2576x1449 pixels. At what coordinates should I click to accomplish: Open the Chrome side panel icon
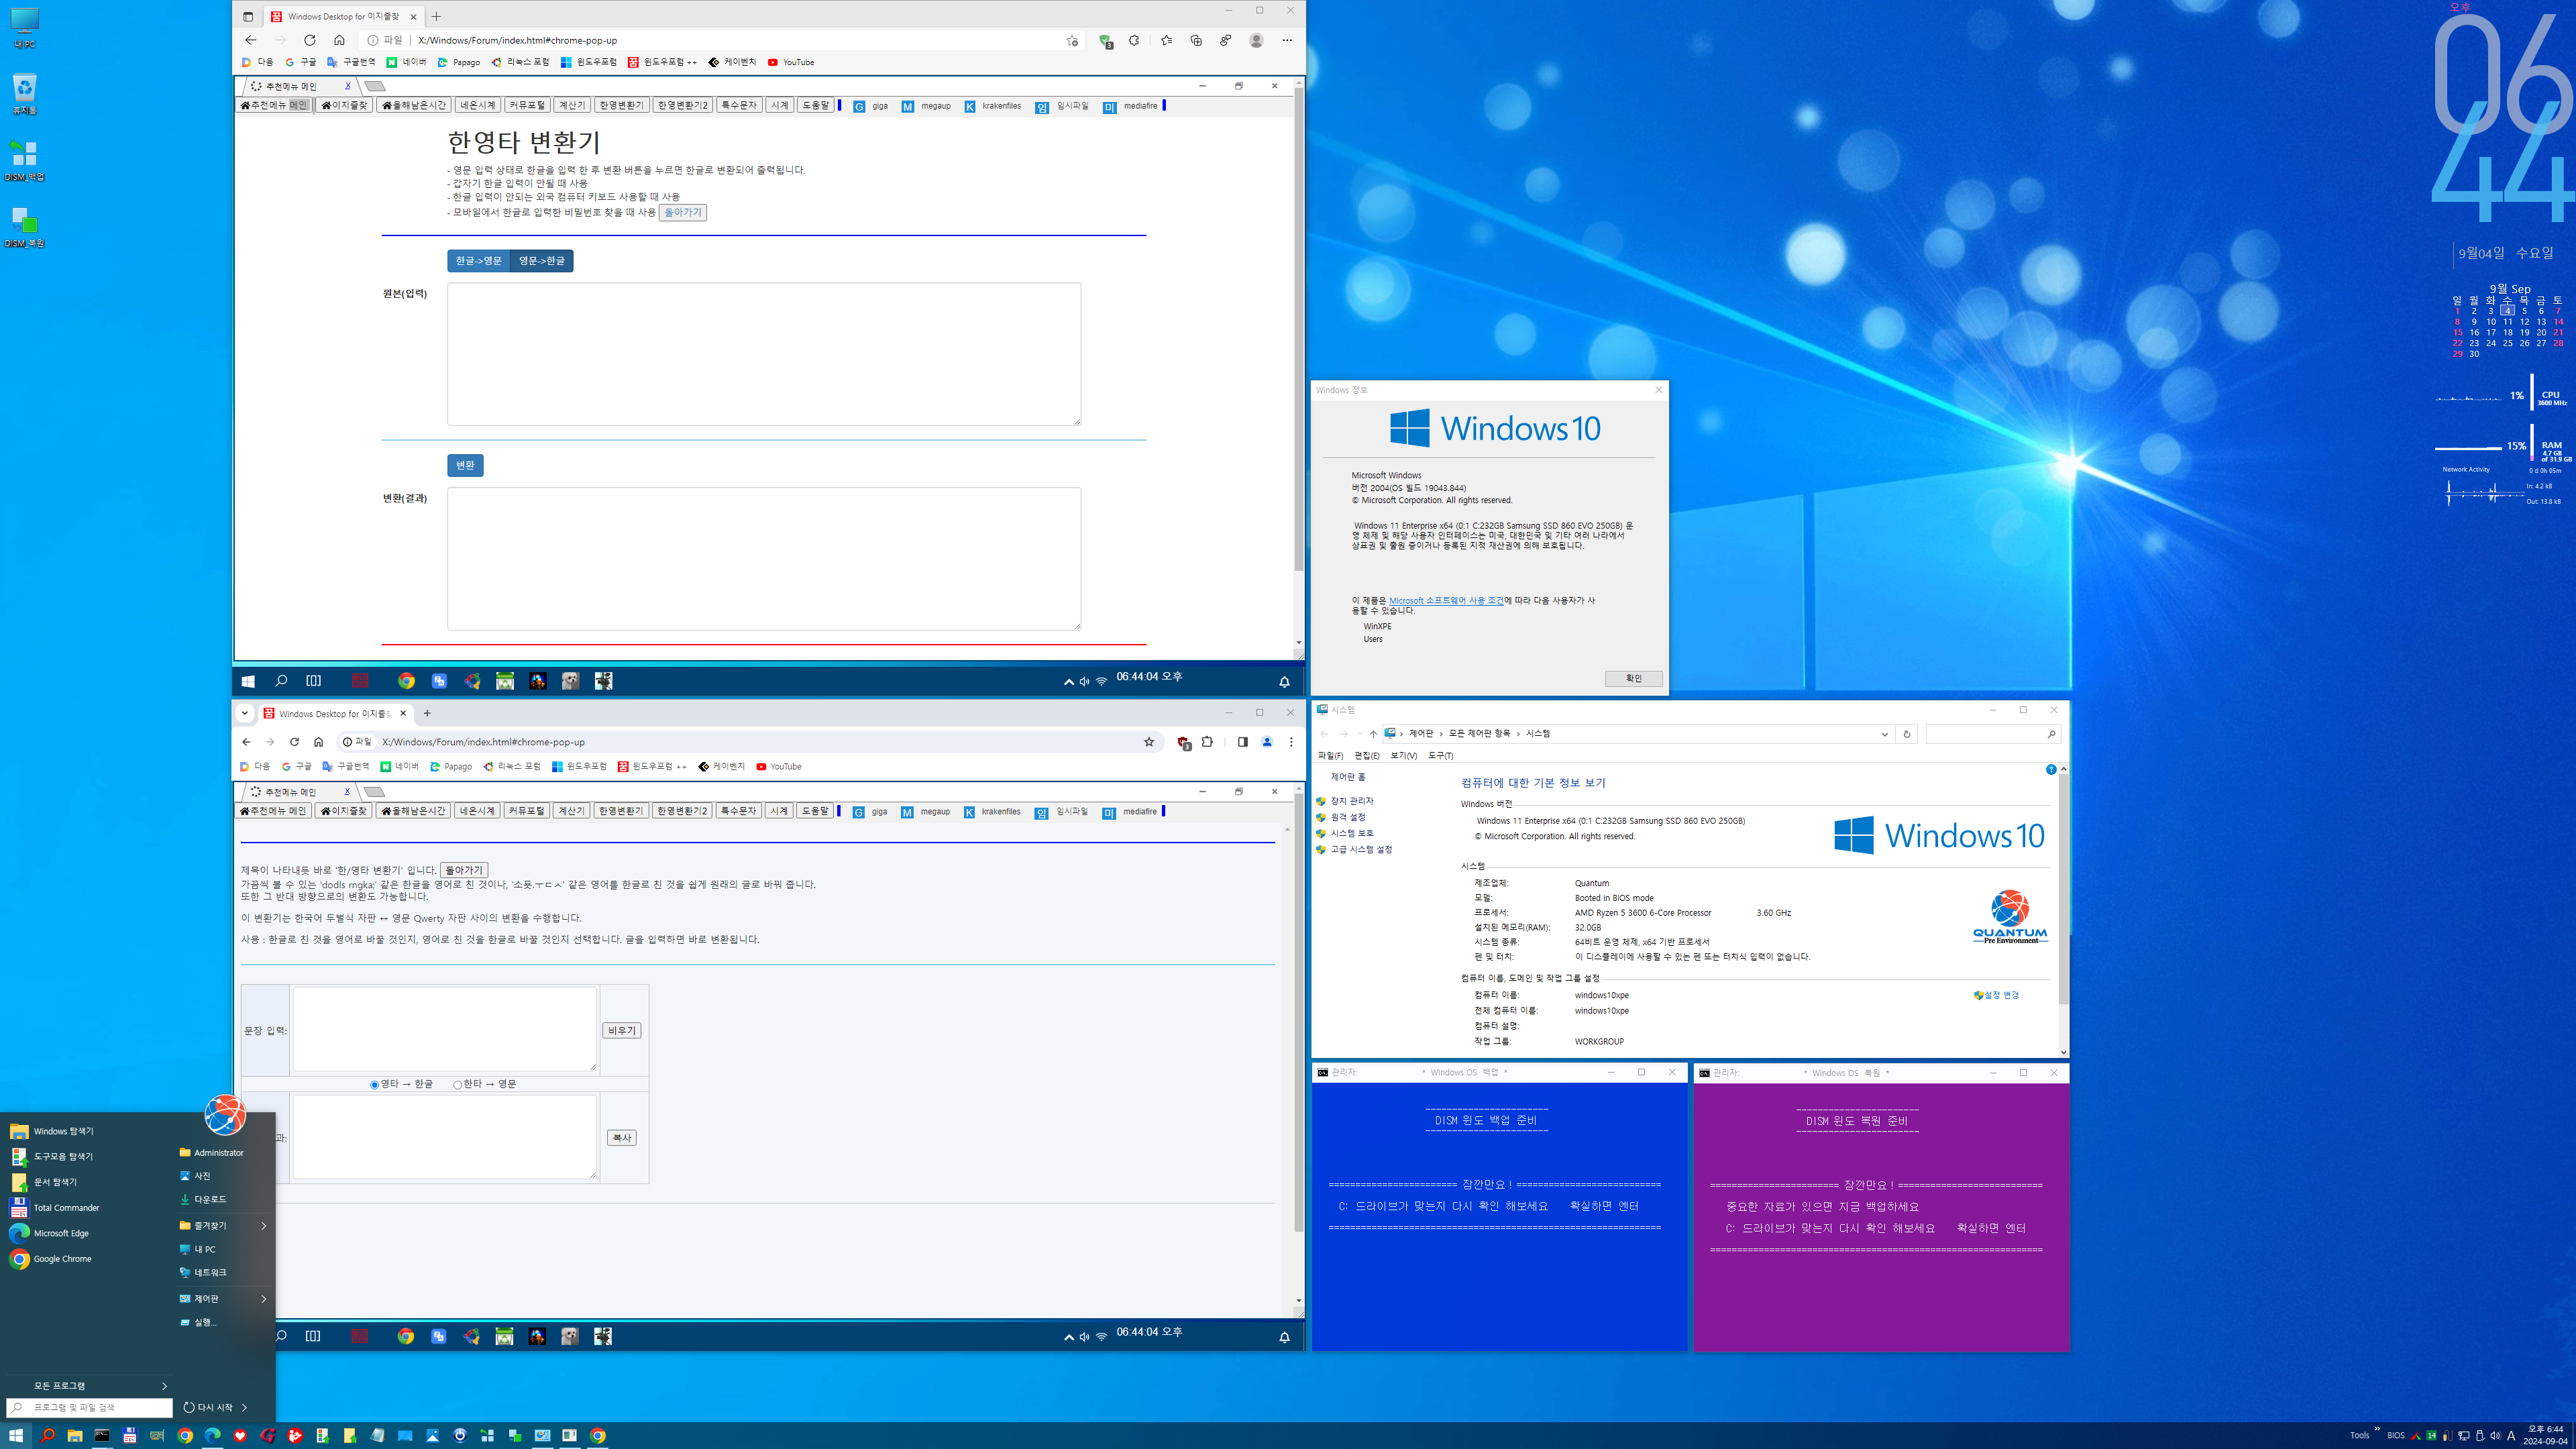(x=1242, y=742)
